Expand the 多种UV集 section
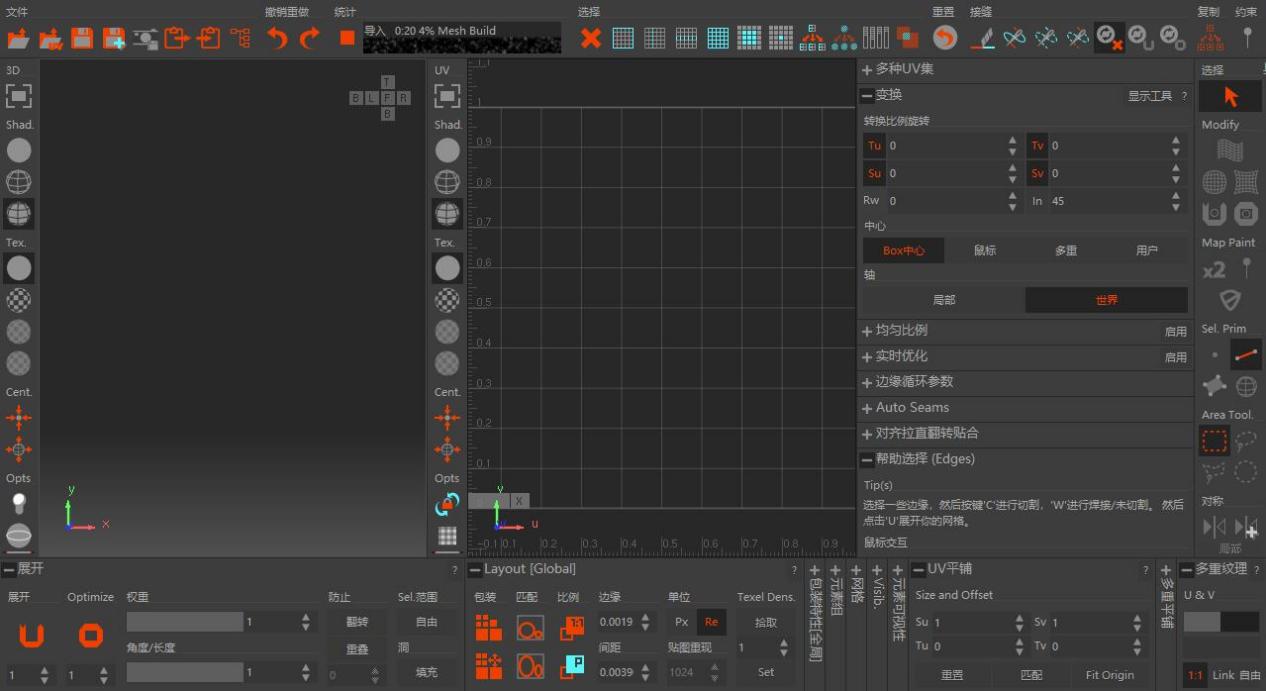This screenshot has width=1266, height=691. tap(904, 69)
